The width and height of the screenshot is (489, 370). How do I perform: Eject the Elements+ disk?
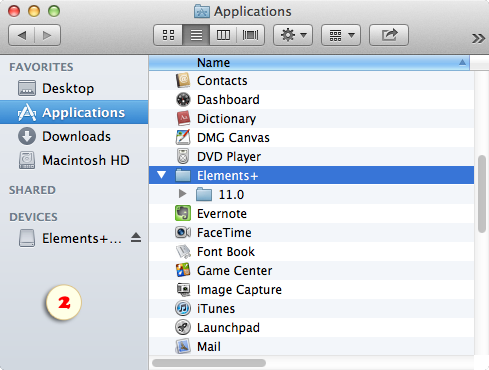tap(136, 238)
